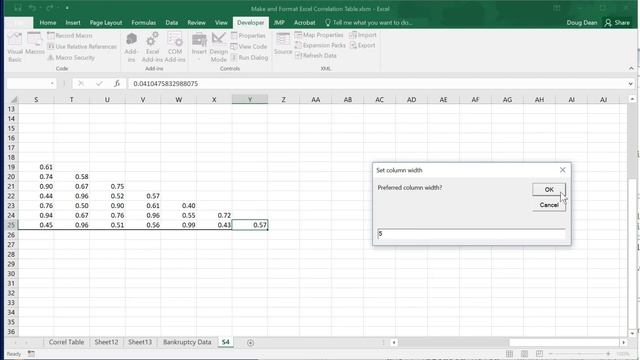
Task: Select the Bankruptcy Data sheet tab
Action: (x=187, y=342)
